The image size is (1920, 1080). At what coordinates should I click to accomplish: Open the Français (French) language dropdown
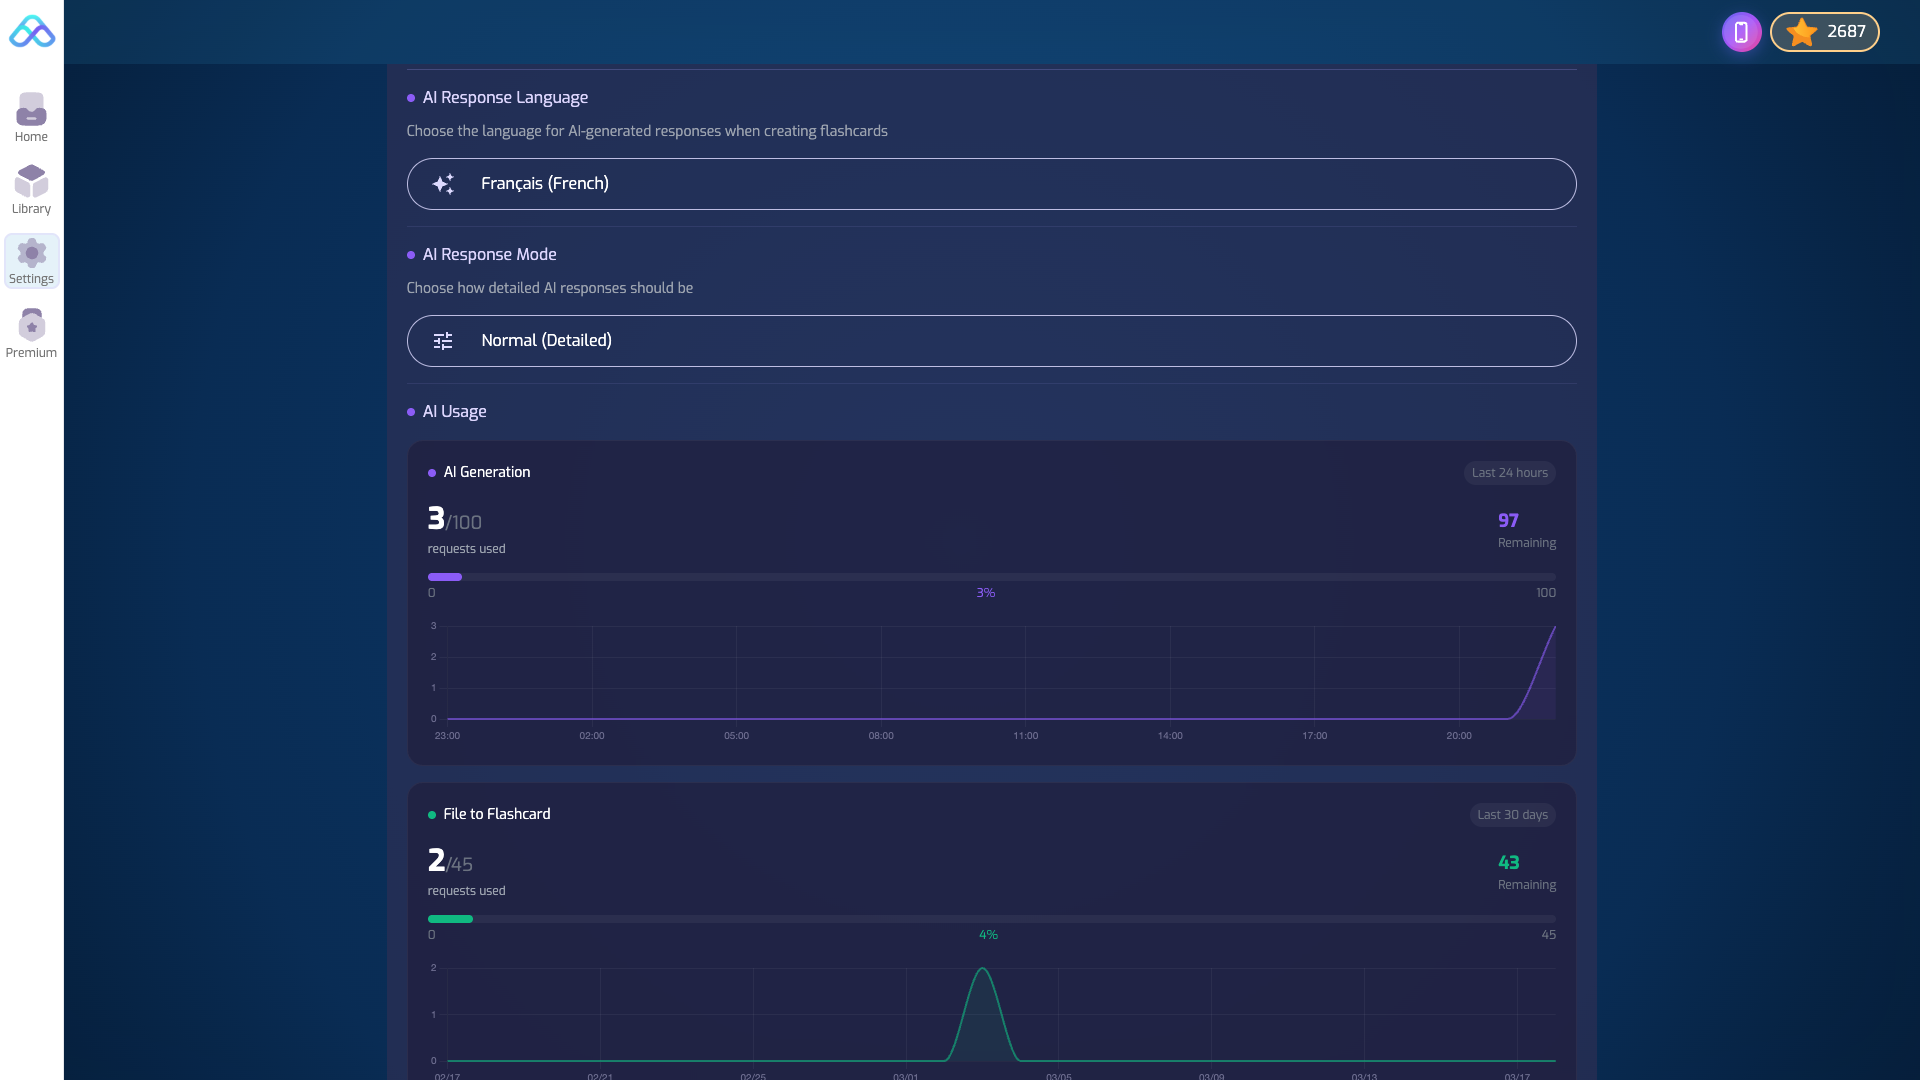tap(990, 184)
